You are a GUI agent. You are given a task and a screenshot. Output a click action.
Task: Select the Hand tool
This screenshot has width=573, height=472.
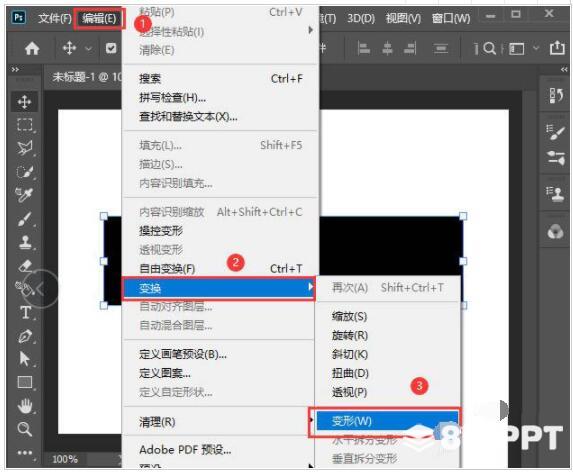click(x=25, y=406)
